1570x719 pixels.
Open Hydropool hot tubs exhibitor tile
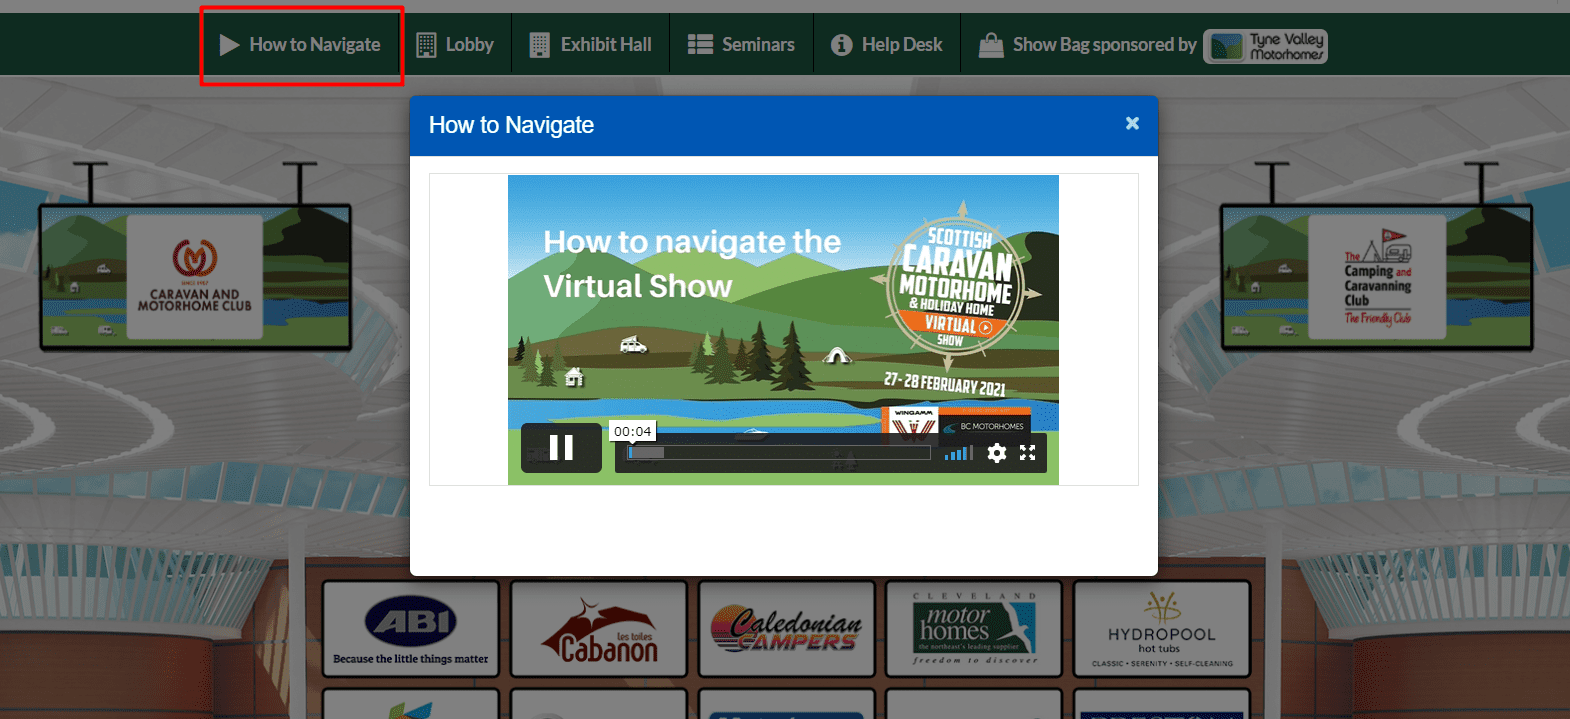pos(1161,629)
